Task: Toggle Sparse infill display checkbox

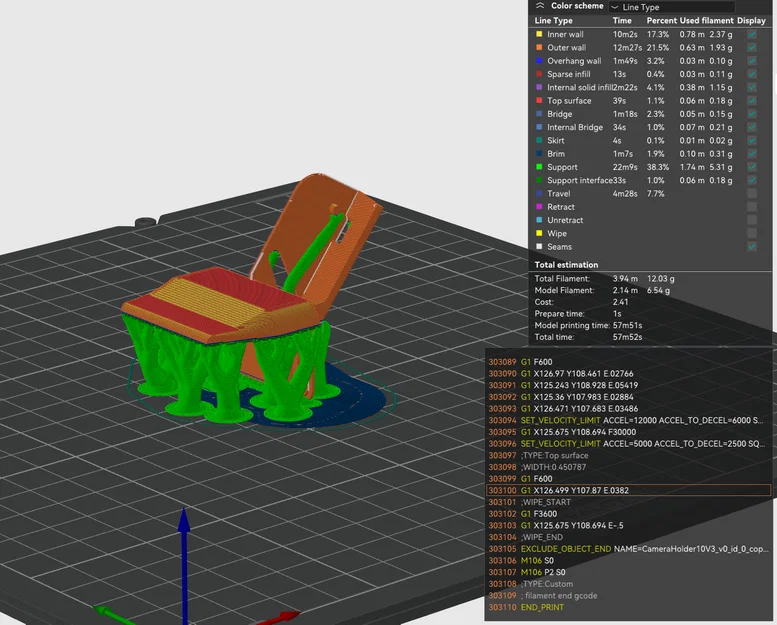Action: [752, 74]
